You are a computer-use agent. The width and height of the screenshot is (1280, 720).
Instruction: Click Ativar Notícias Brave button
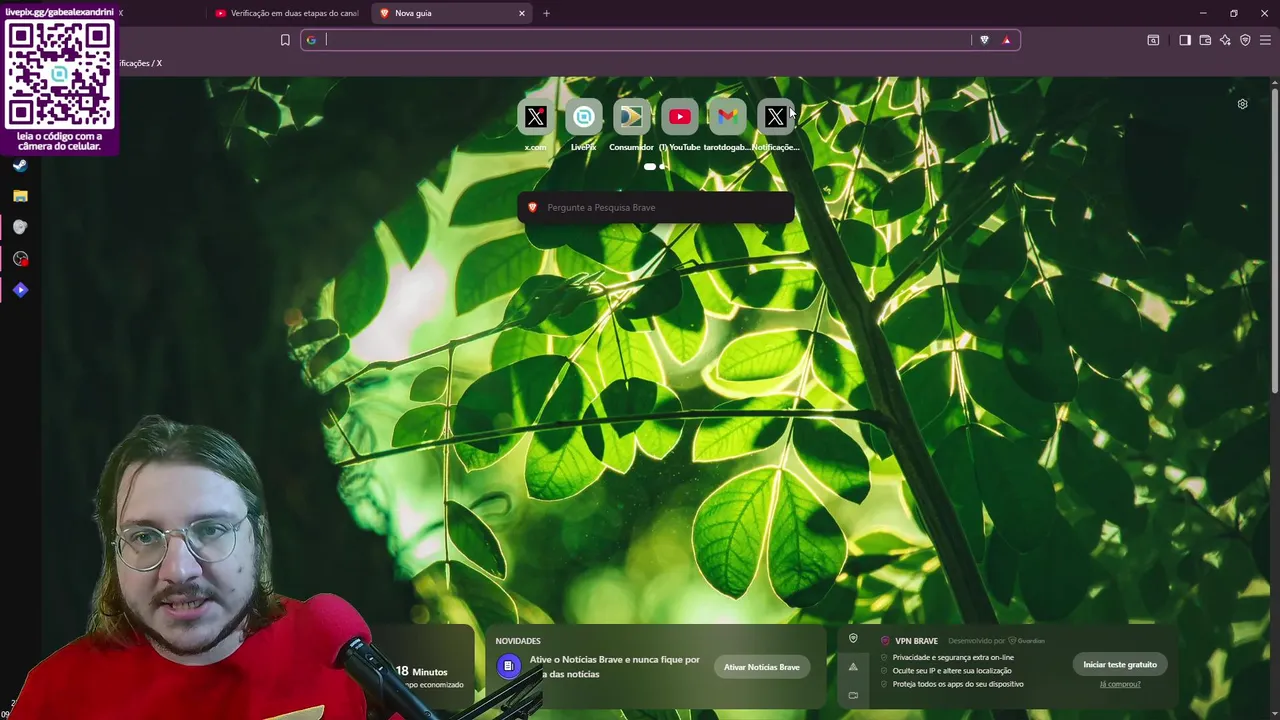[x=761, y=667]
